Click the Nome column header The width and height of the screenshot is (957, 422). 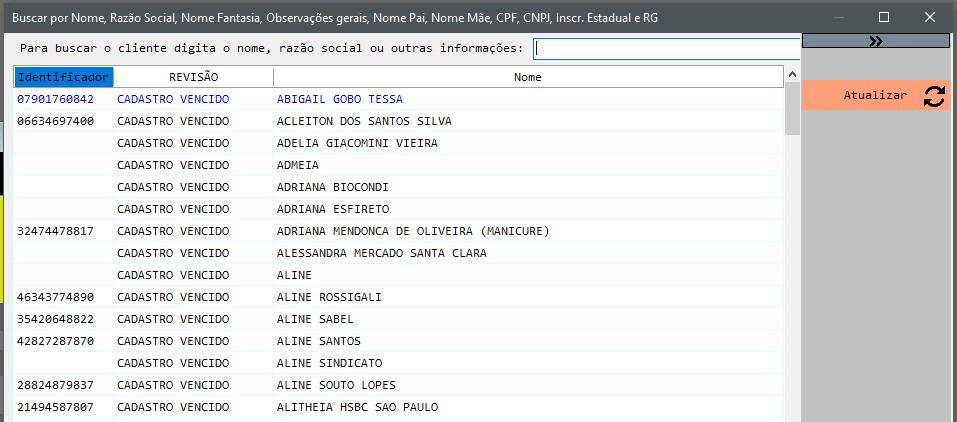pos(527,77)
